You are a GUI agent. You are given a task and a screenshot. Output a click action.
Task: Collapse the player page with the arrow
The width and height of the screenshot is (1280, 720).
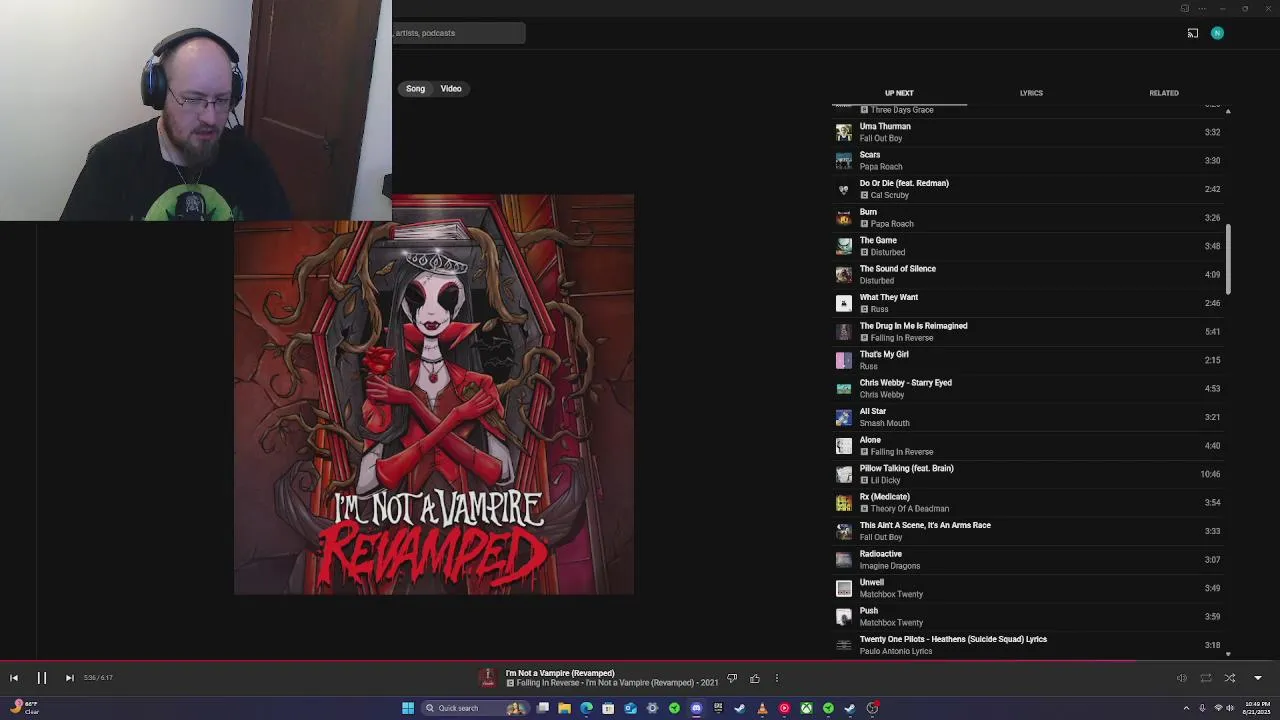pyautogui.click(x=1258, y=678)
